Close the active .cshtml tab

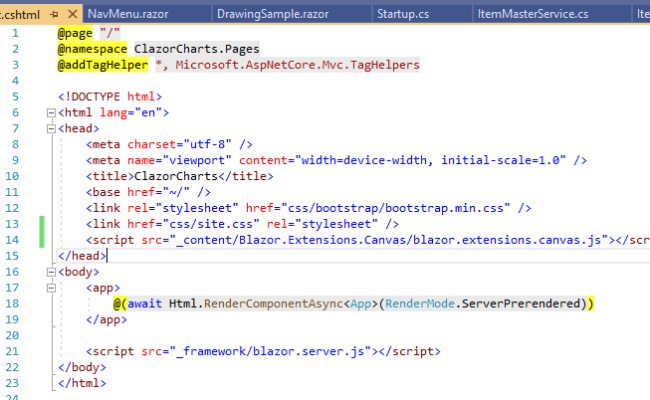pyautogui.click(x=73, y=14)
